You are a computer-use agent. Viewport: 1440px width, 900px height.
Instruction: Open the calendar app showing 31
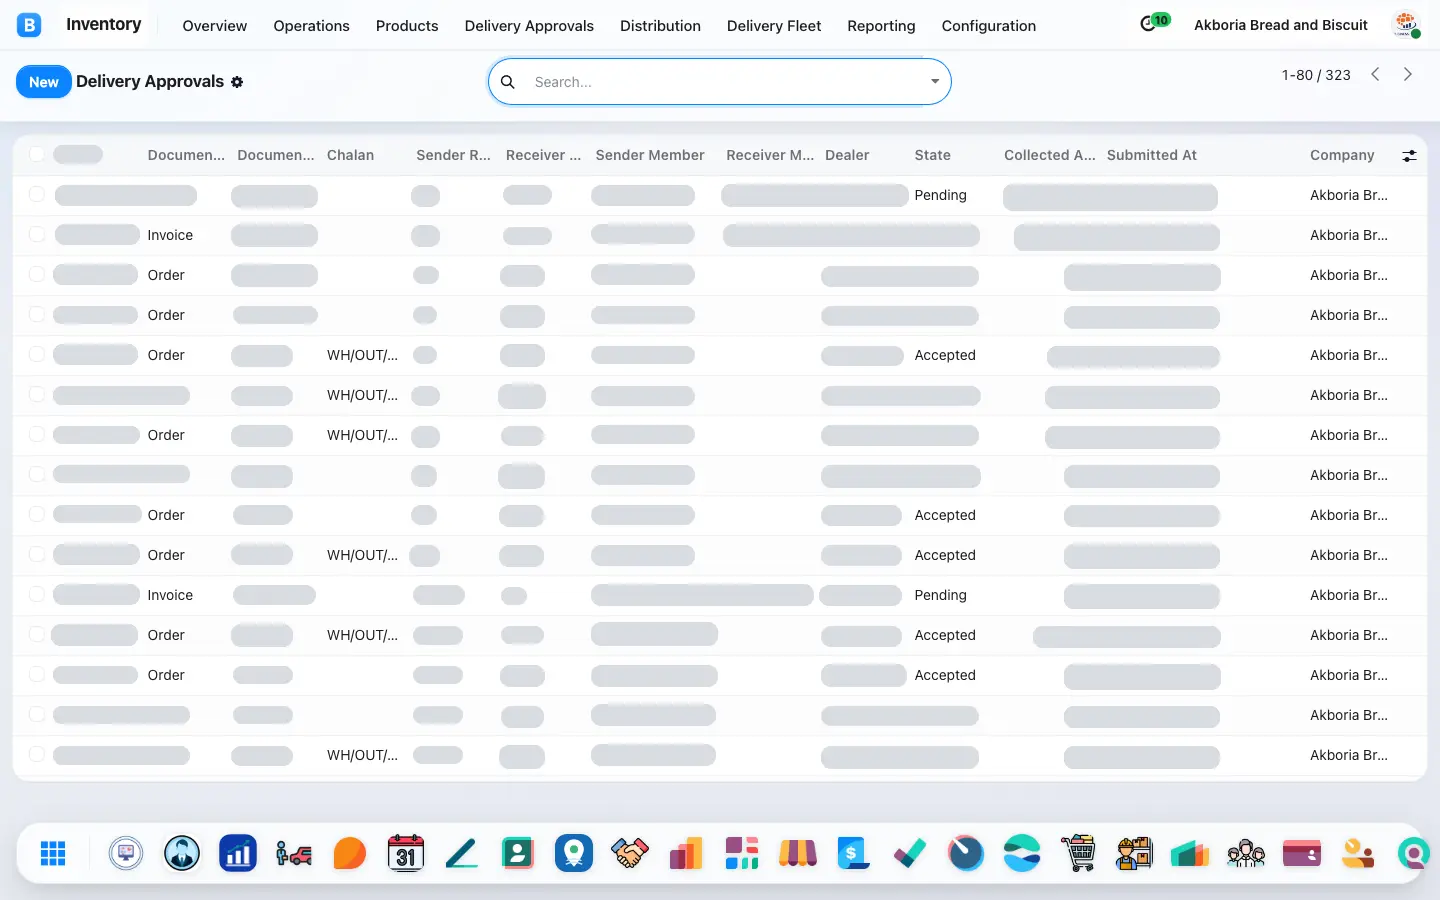tap(405, 853)
